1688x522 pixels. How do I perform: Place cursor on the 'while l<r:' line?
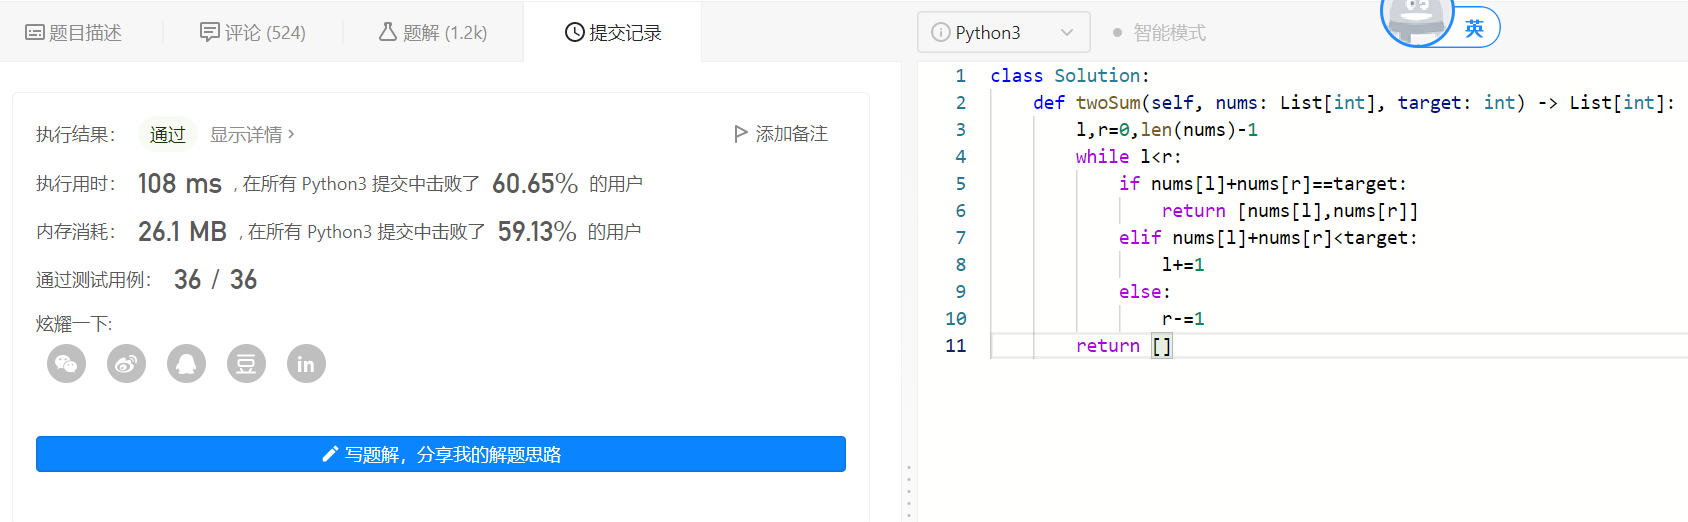[1128, 157]
